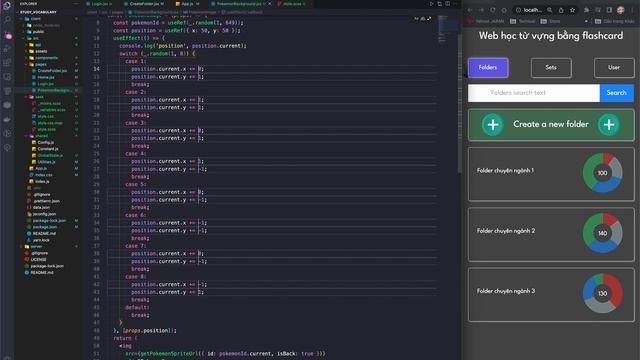The image size is (640, 360).
Task: Open the Dấu trang khác bookmarks folder
Action: pyautogui.click(x=614, y=21)
